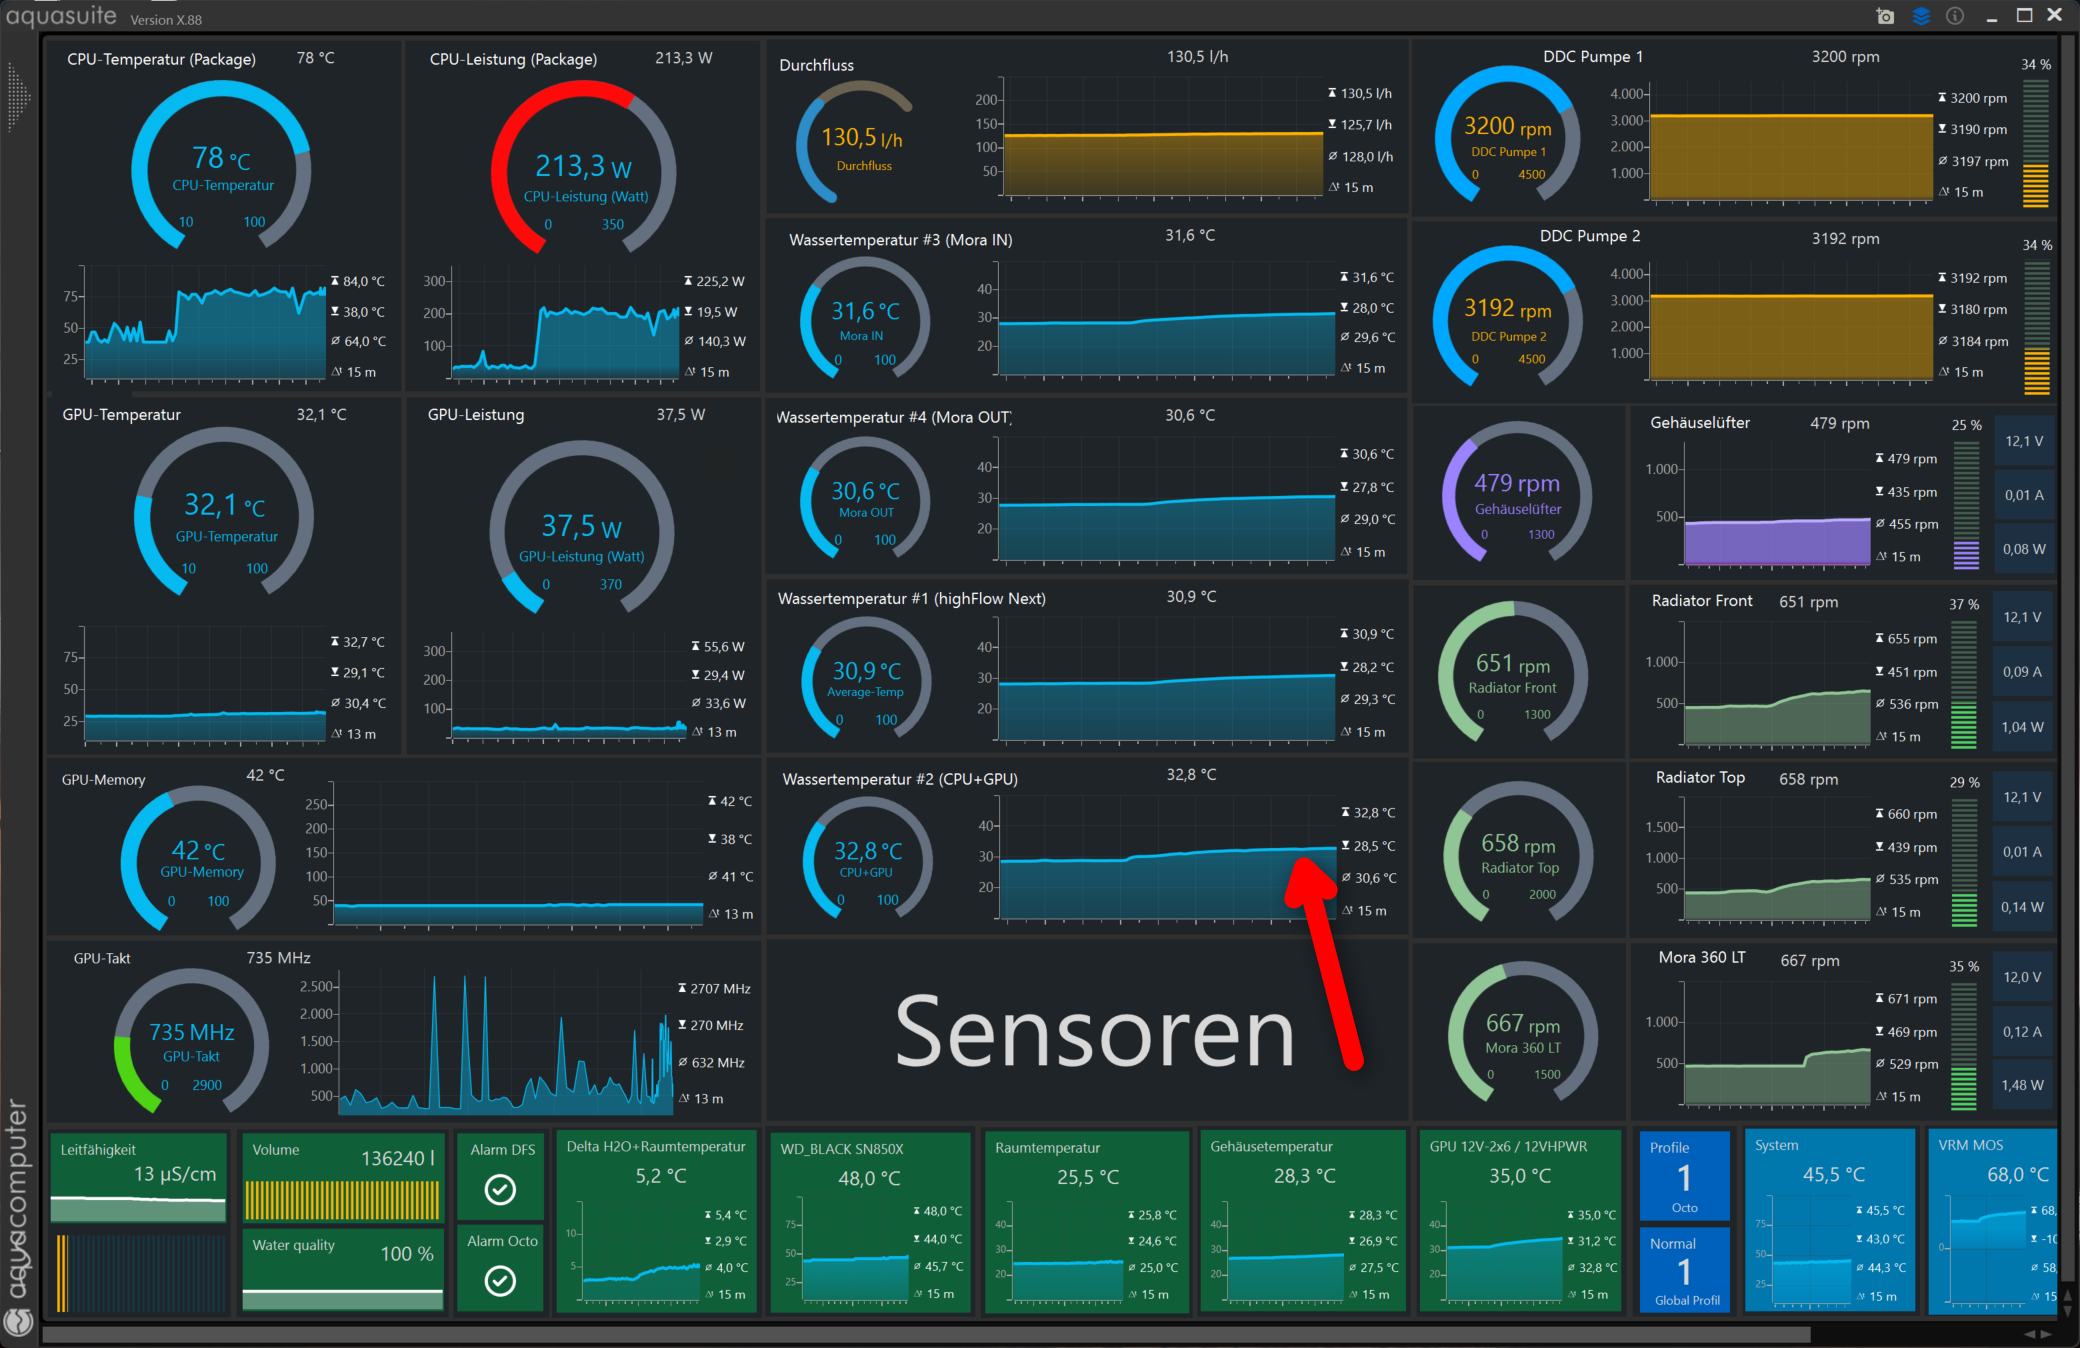Click the Alarm DFS checkmark icon
Screen dimensions: 2080x1348
[500, 1188]
